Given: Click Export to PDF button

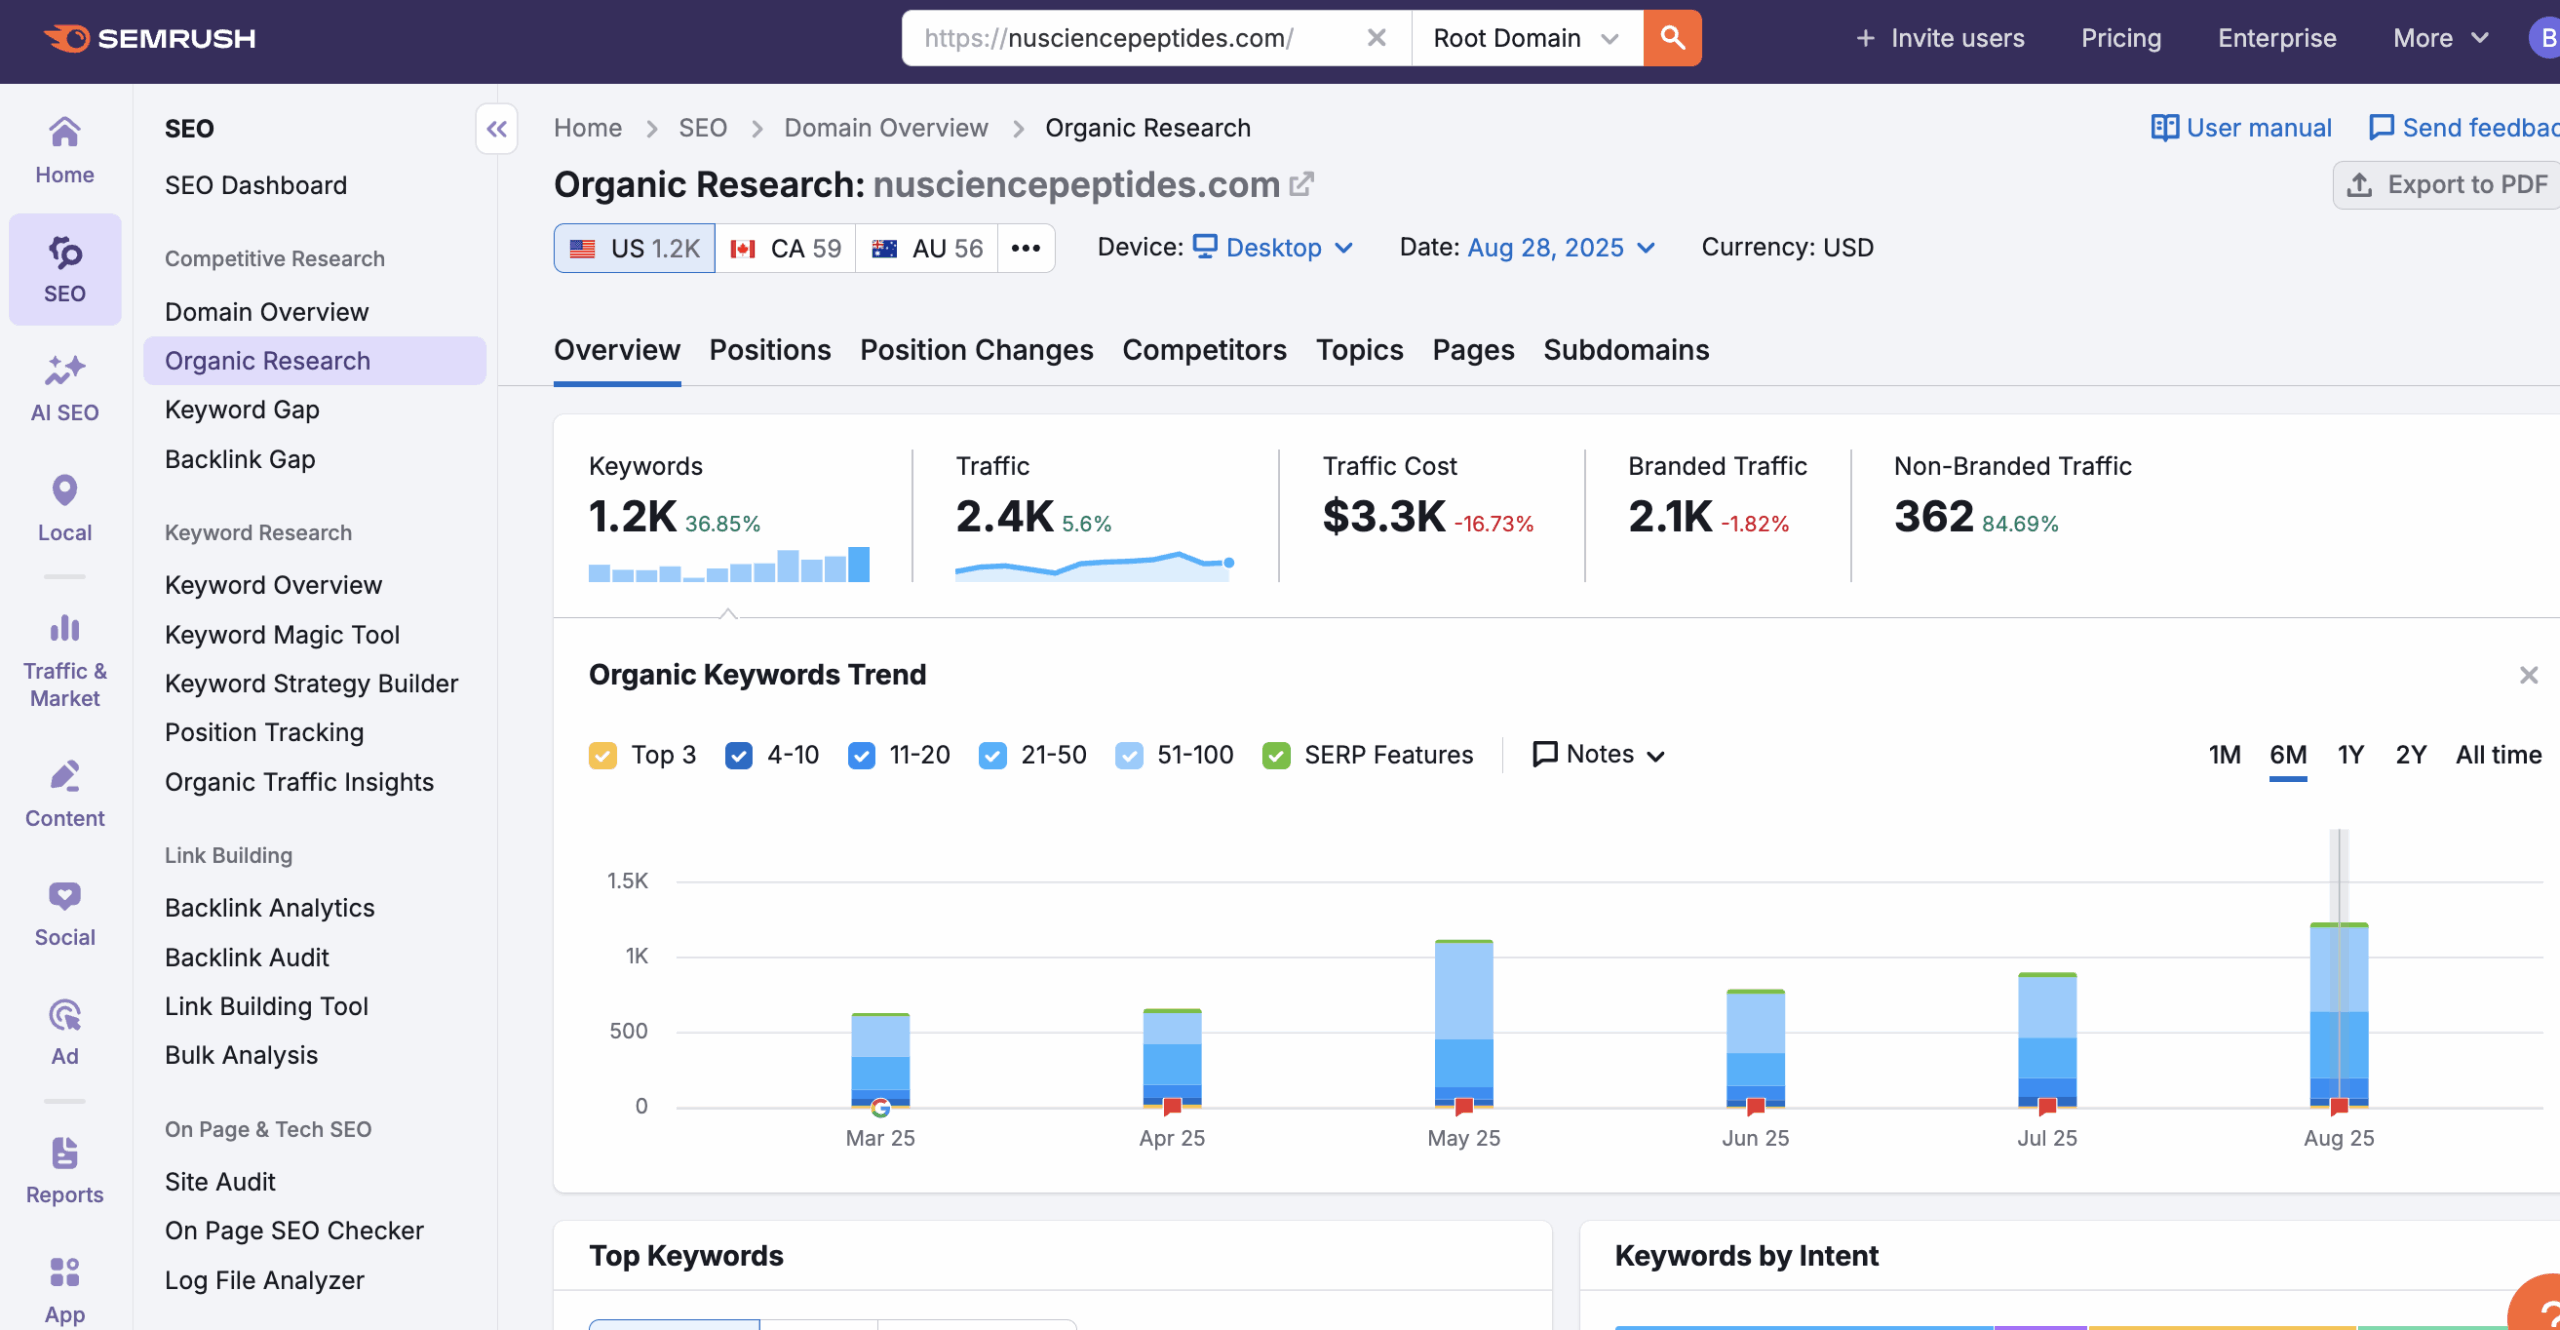Looking at the screenshot, I should point(2448,185).
